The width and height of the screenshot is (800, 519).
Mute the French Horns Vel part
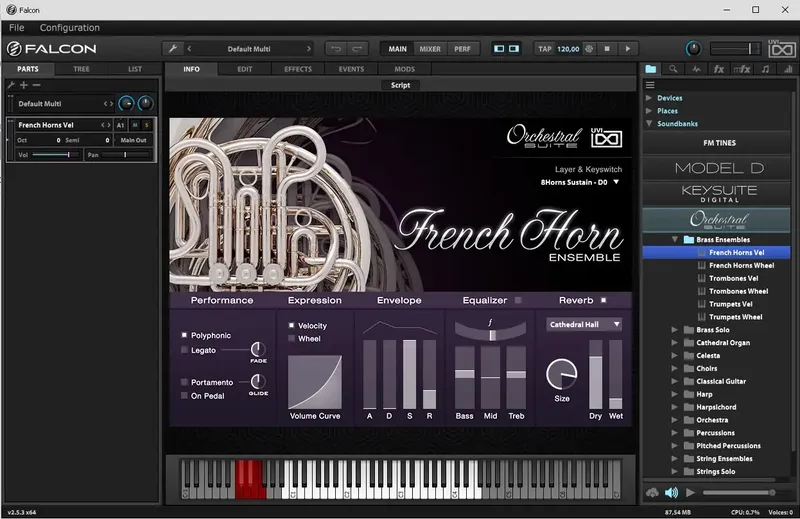[x=135, y=125]
